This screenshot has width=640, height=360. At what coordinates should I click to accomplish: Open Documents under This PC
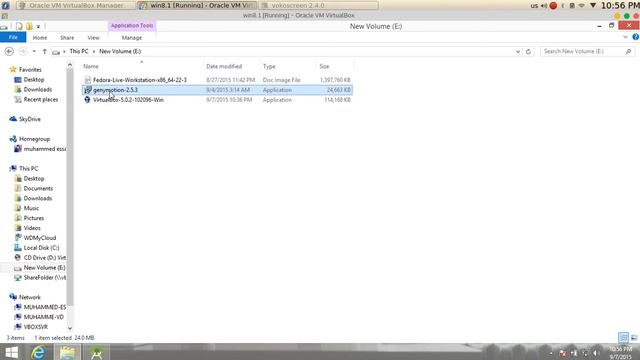pyautogui.click(x=38, y=189)
